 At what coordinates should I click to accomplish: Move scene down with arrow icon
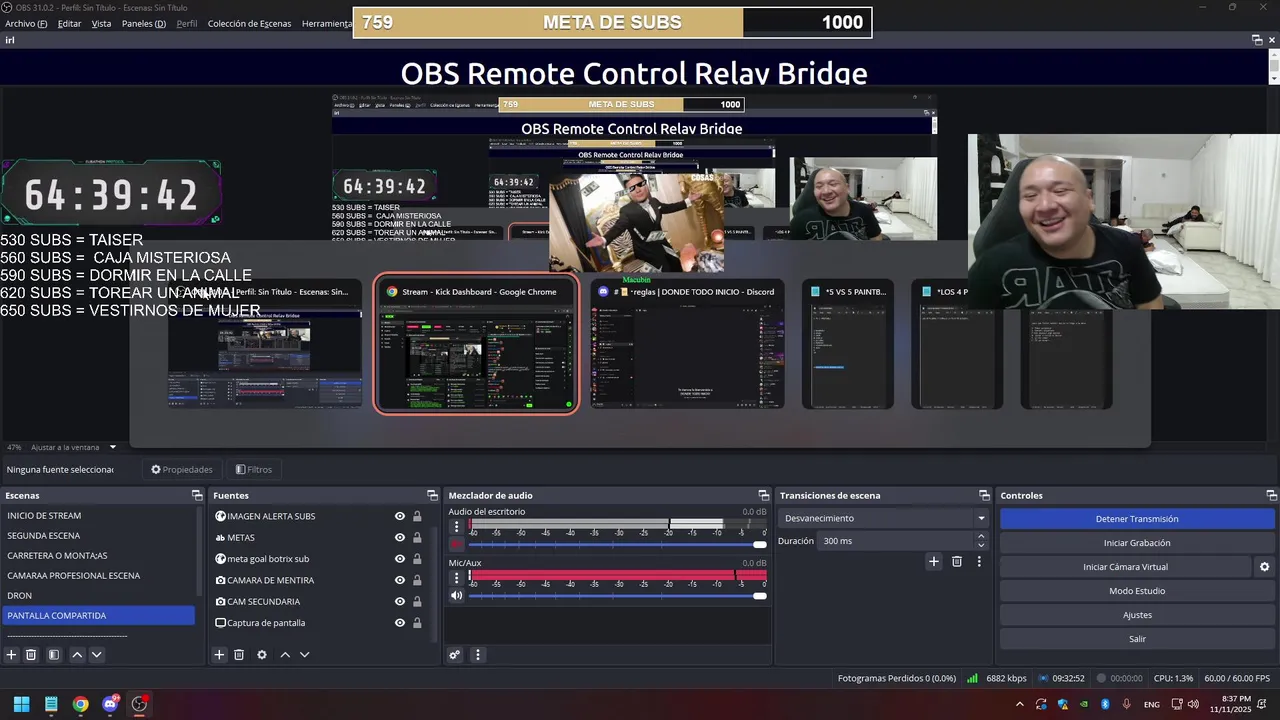point(96,655)
